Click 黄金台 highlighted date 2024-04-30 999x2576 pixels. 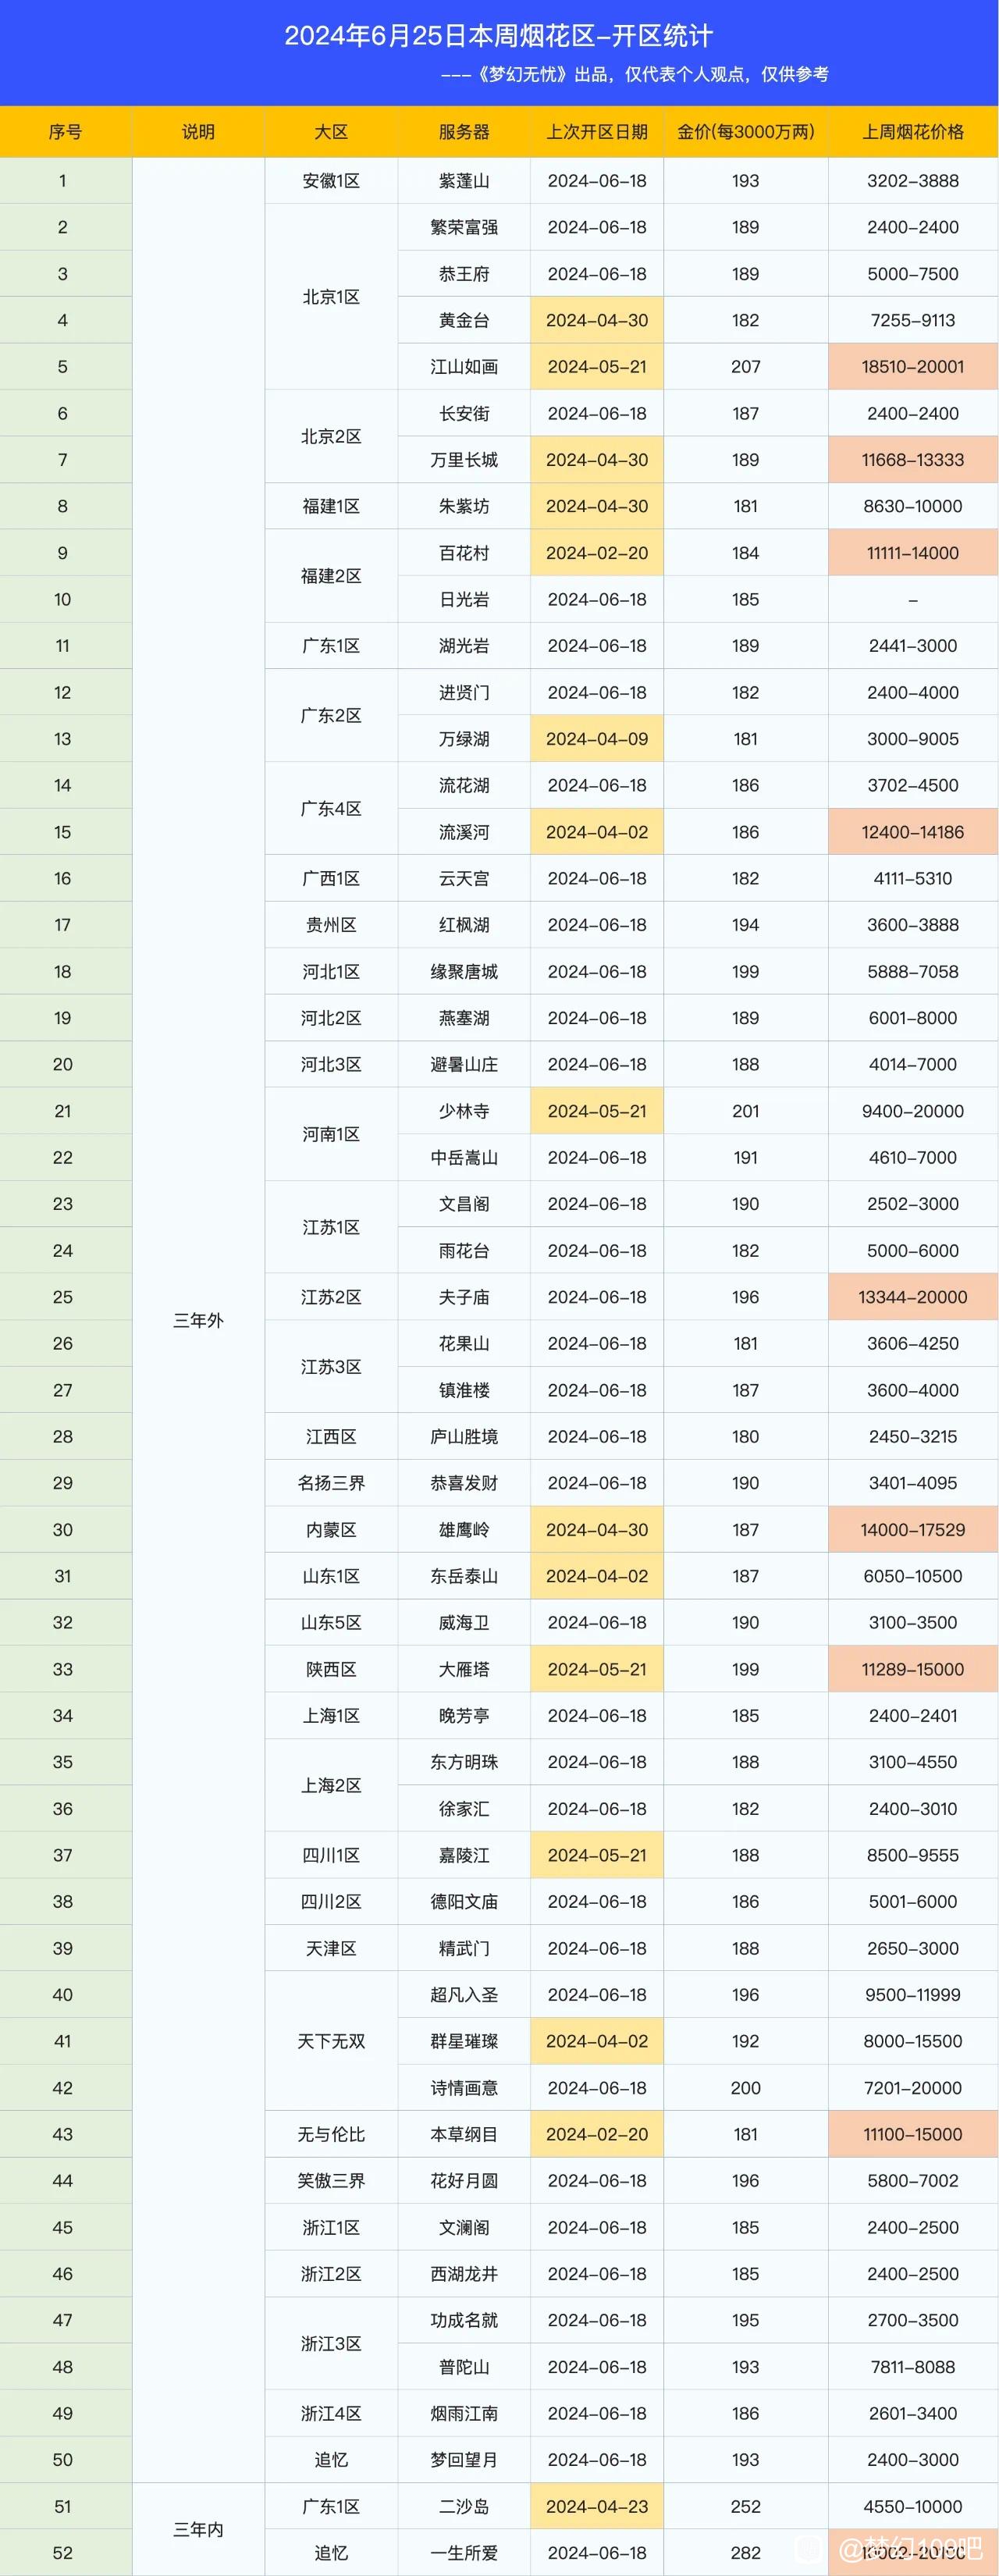coord(597,320)
